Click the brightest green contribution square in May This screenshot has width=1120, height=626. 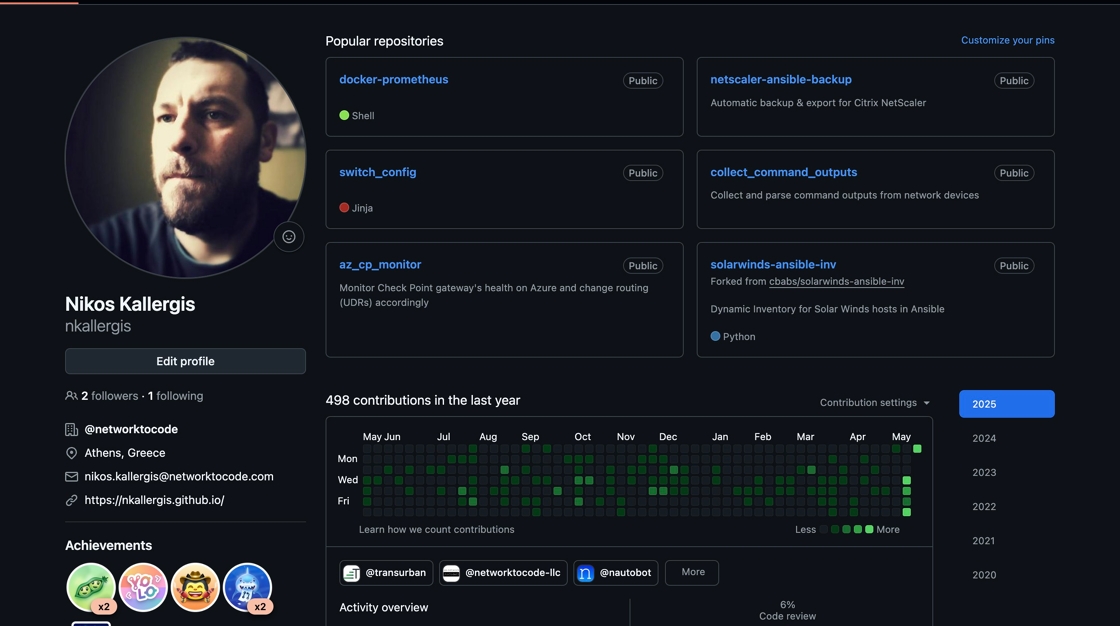click(917, 449)
